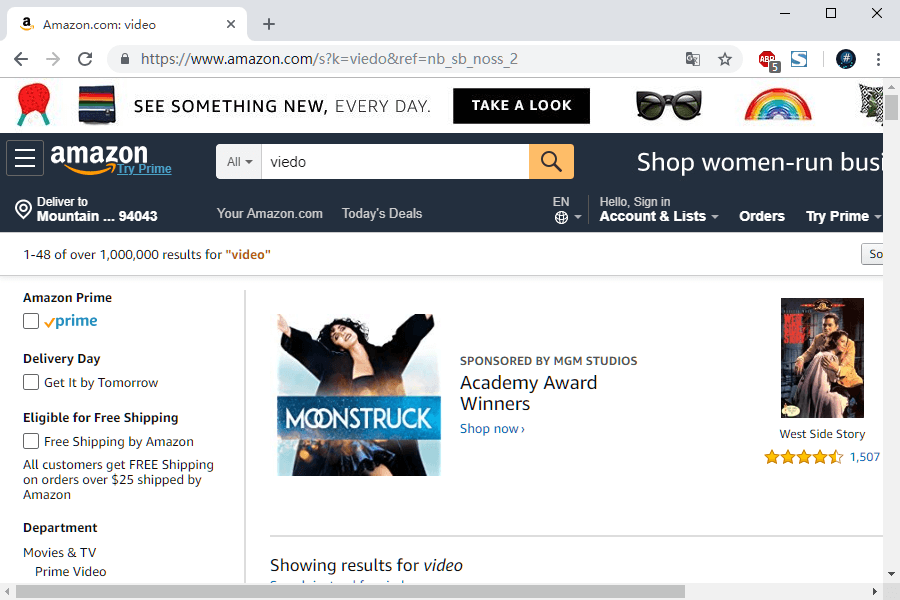
Task: Open the Chrome three-dot menu
Action: tap(878, 59)
